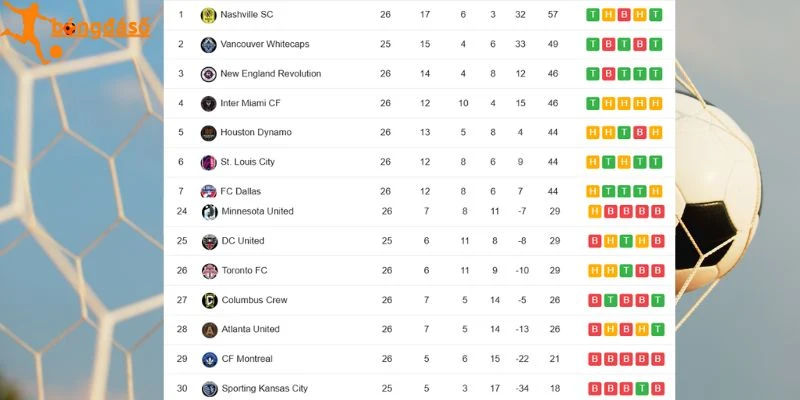Click the Vancouver Whitecaps team crest
Screen dimensions: 800x400
click(x=208, y=44)
